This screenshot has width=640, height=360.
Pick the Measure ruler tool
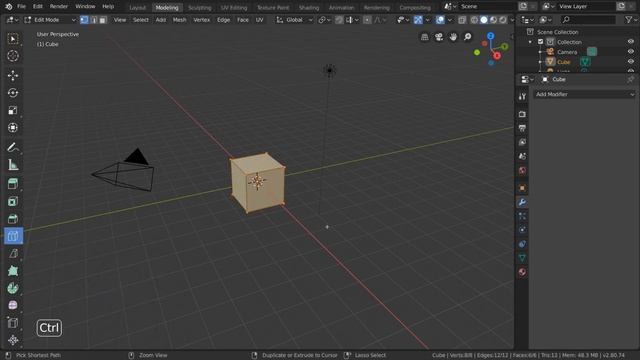click(x=13, y=165)
